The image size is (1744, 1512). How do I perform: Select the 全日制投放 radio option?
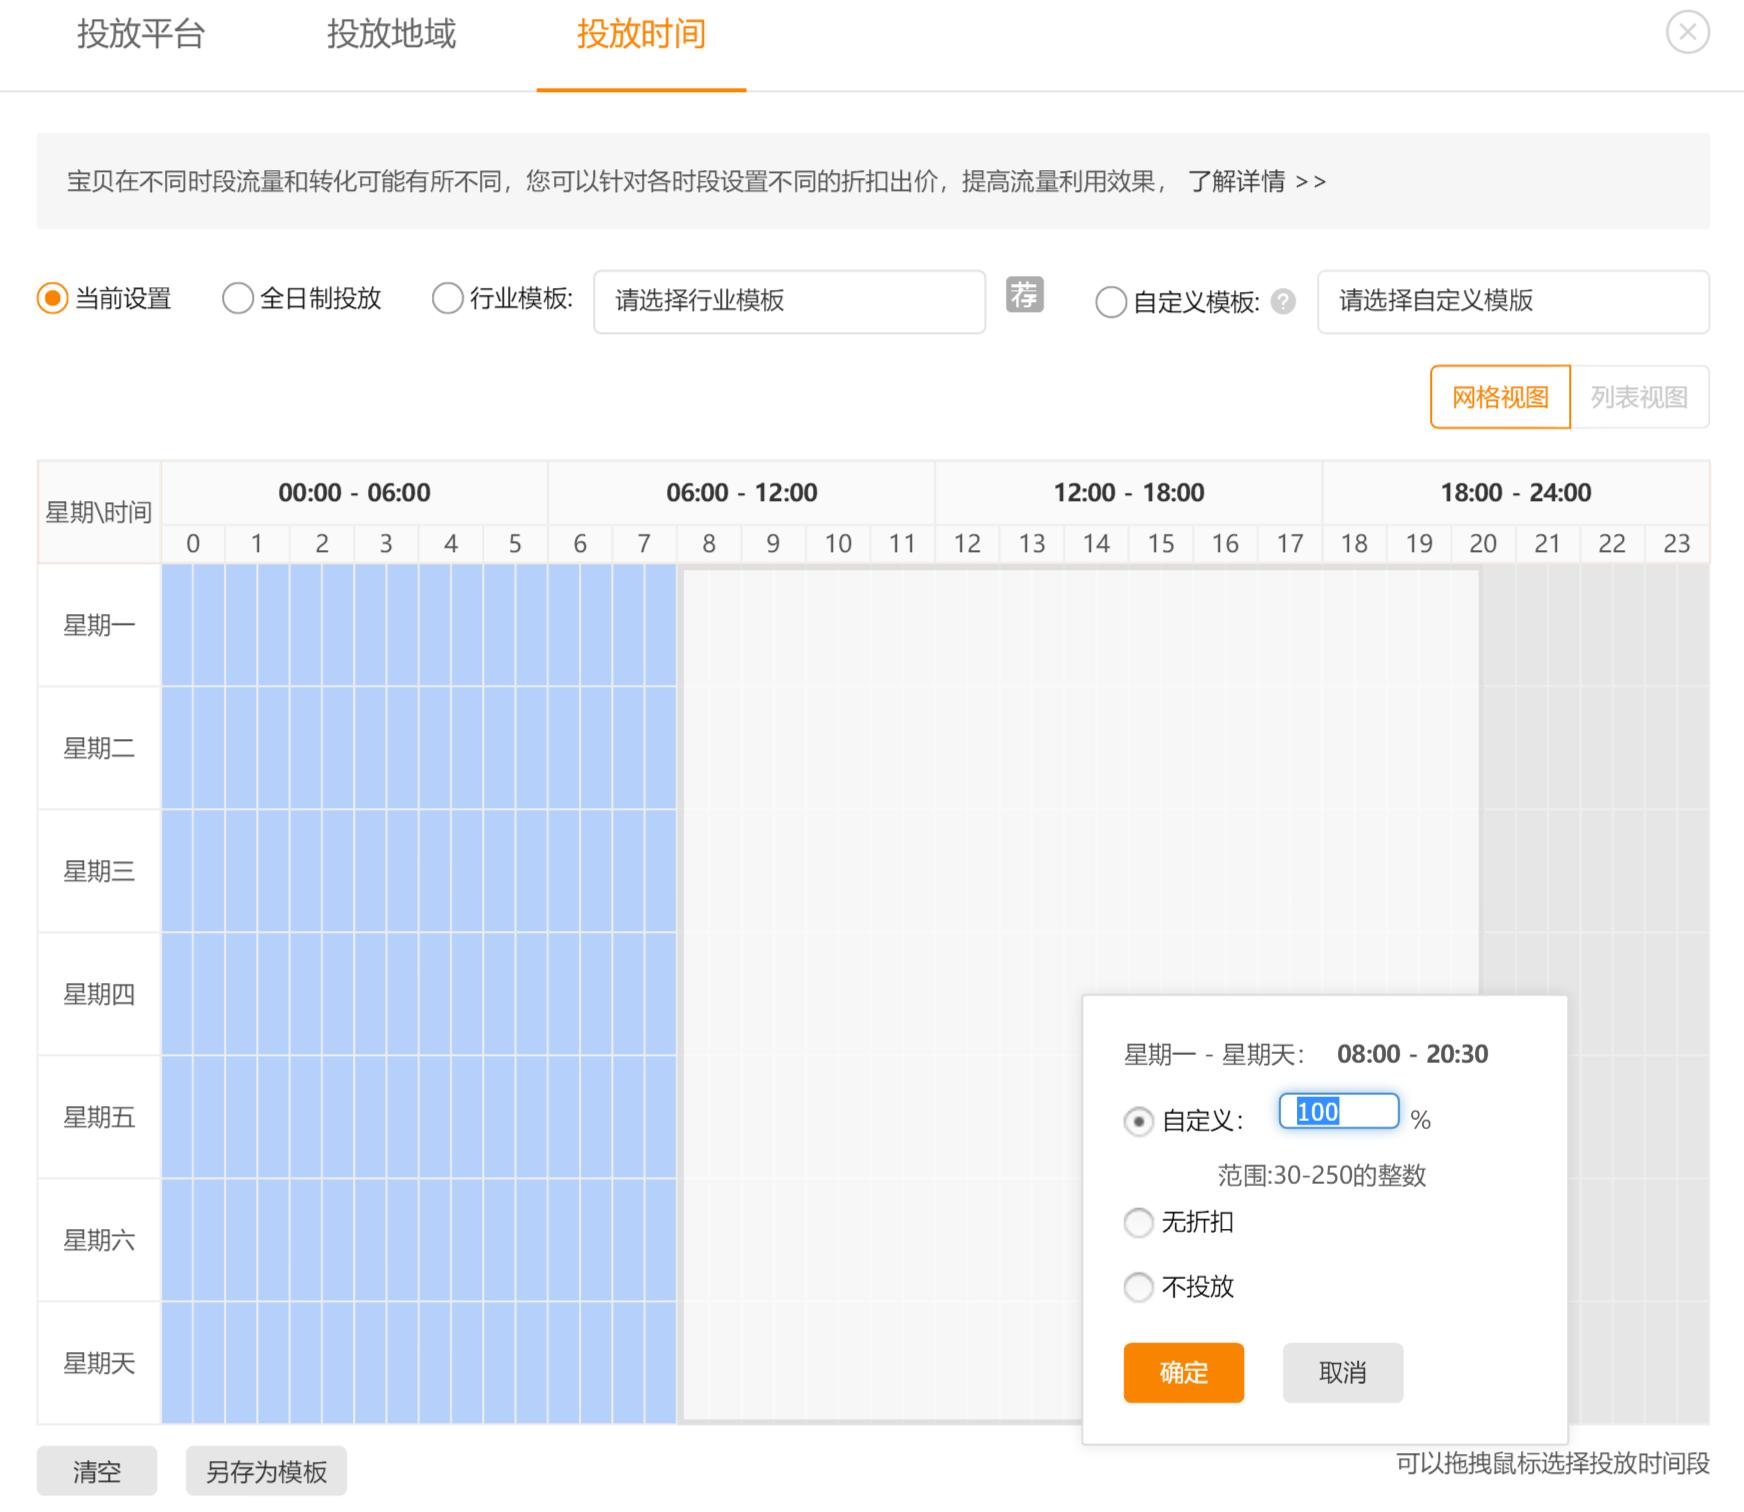click(x=237, y=298)
